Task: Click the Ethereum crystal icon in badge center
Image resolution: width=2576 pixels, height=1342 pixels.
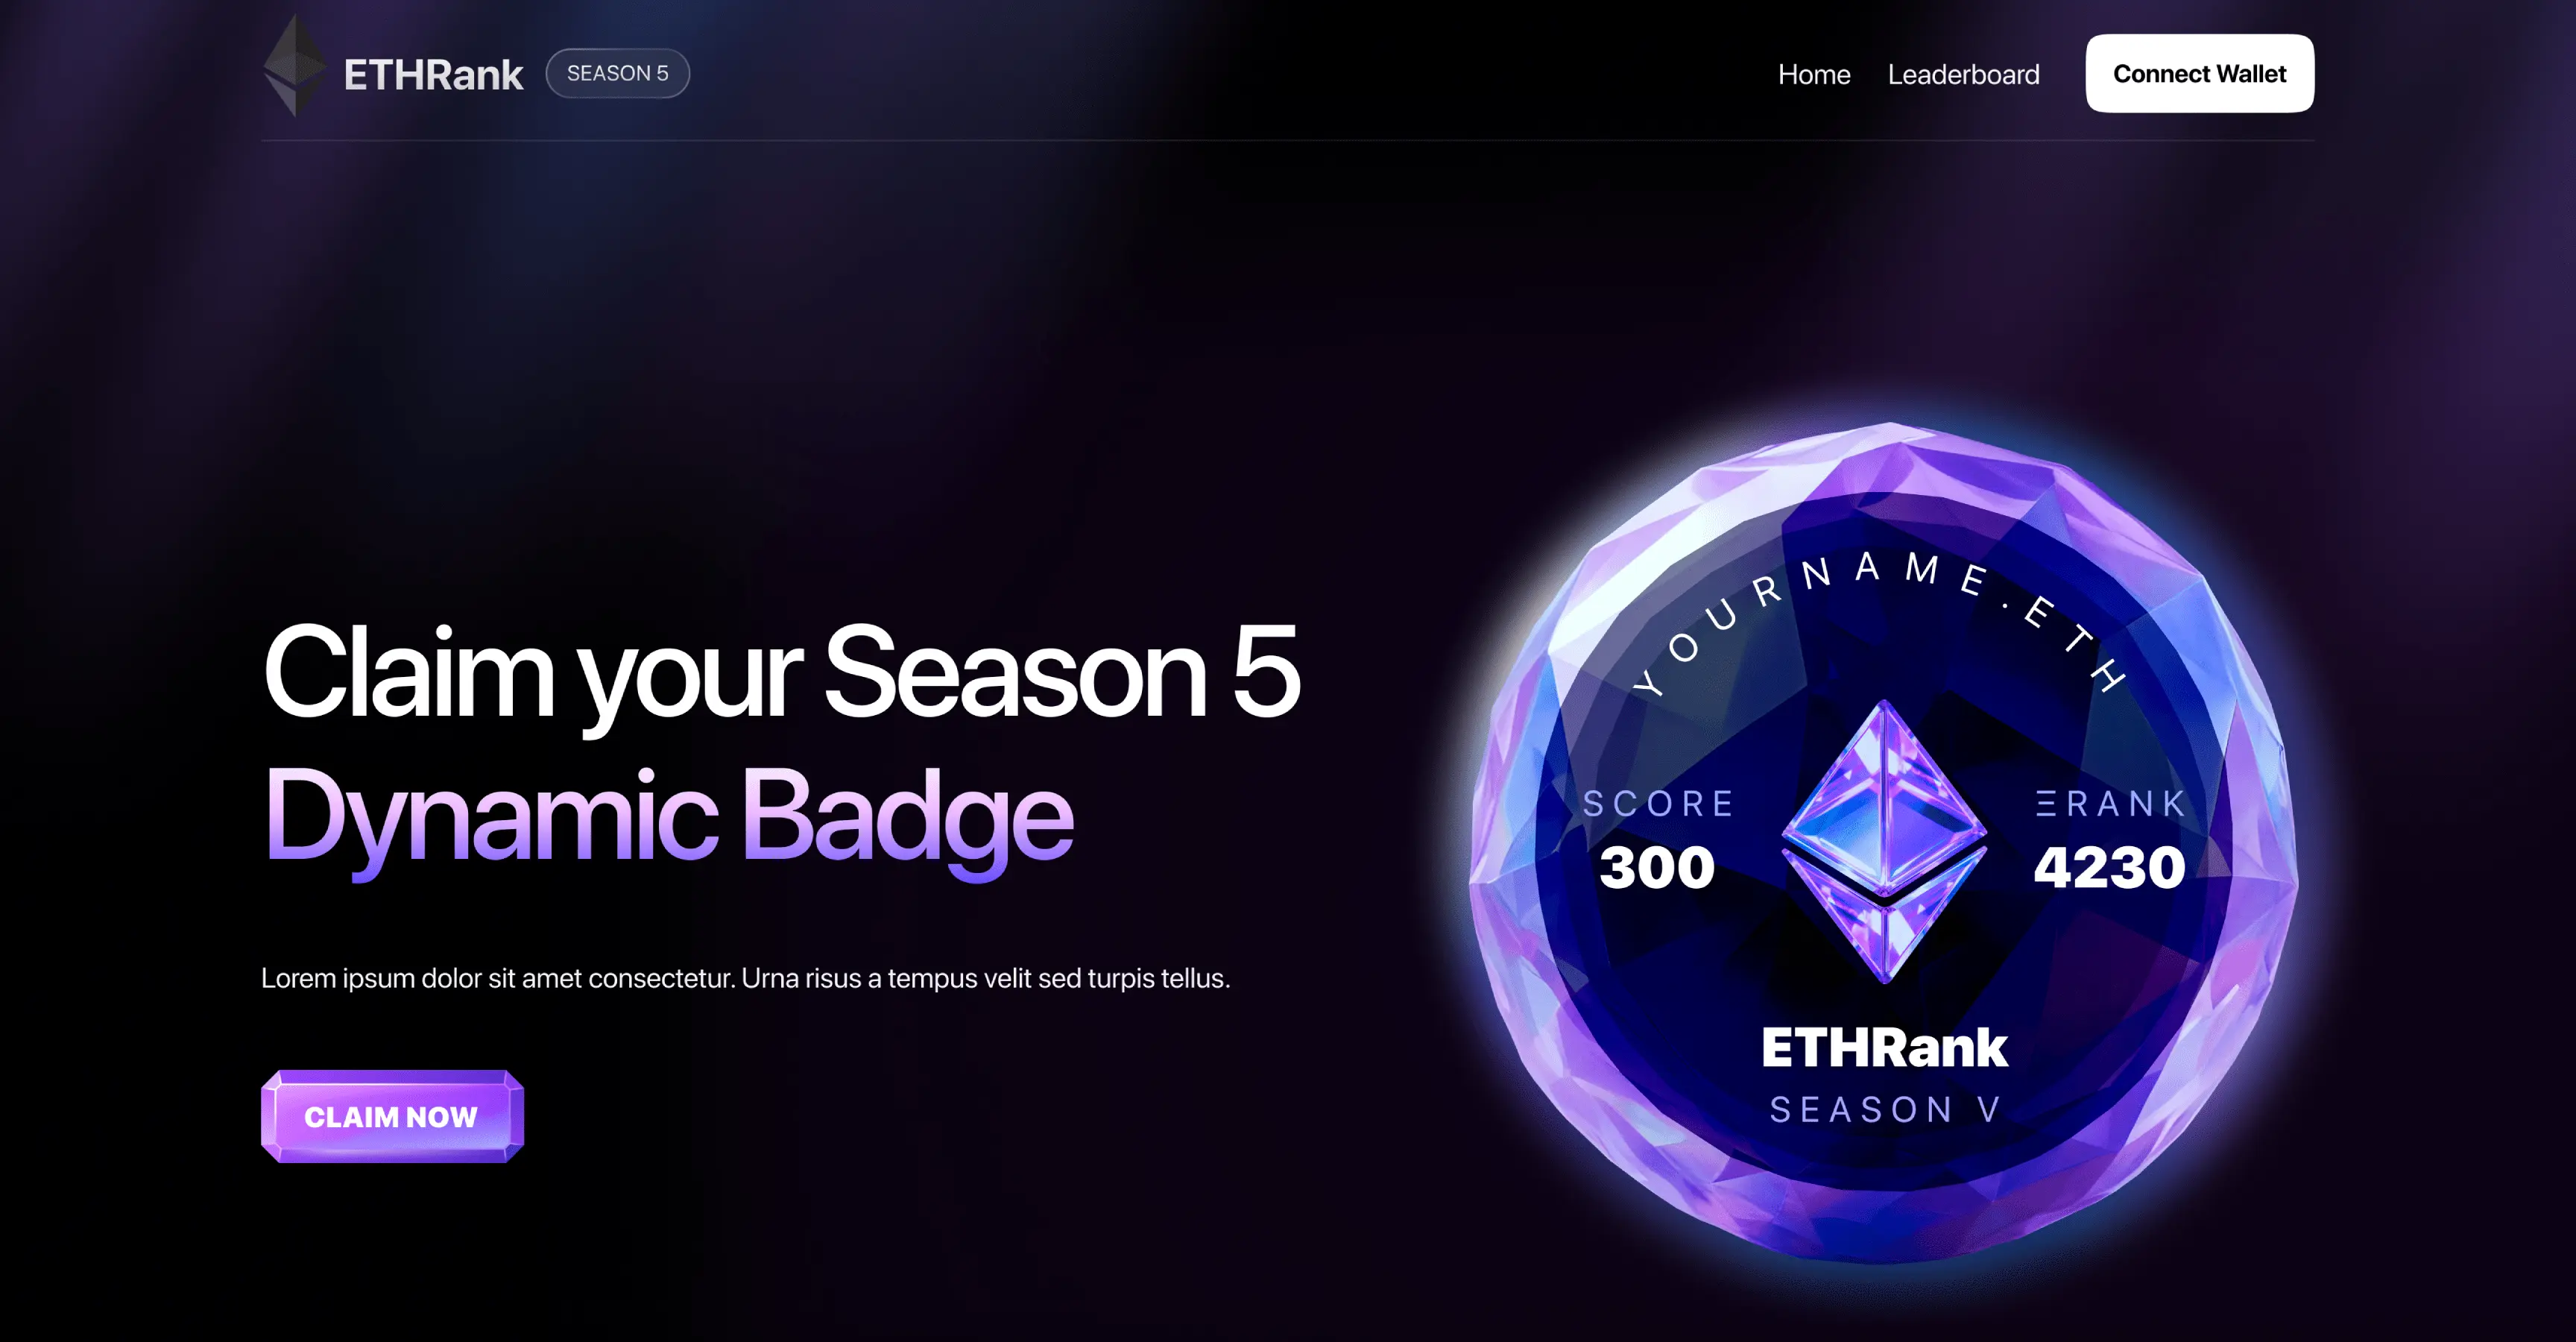Action: pyautogui.click(x=1884, y=842)
